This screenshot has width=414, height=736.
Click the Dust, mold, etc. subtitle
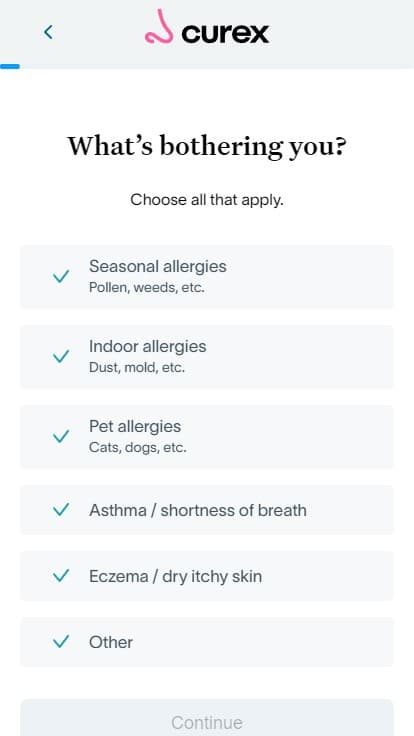point(137,367)
